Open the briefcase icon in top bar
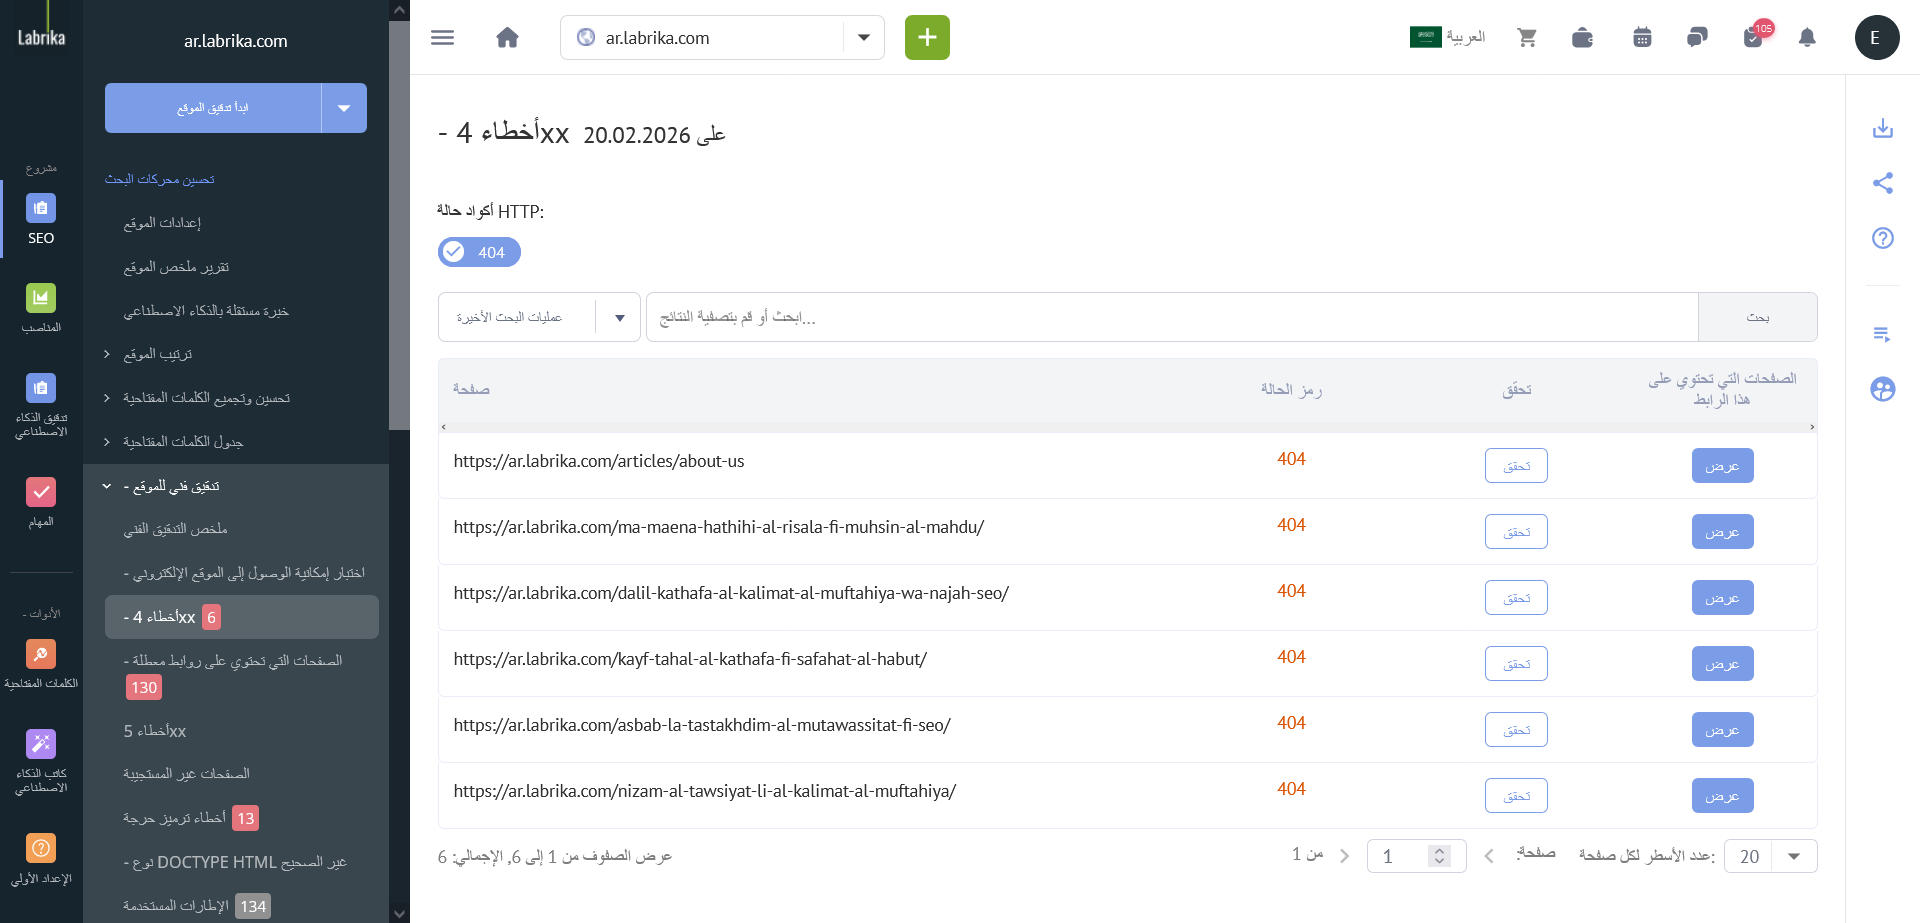1920x923 pixels. (x=1582, y=38)
